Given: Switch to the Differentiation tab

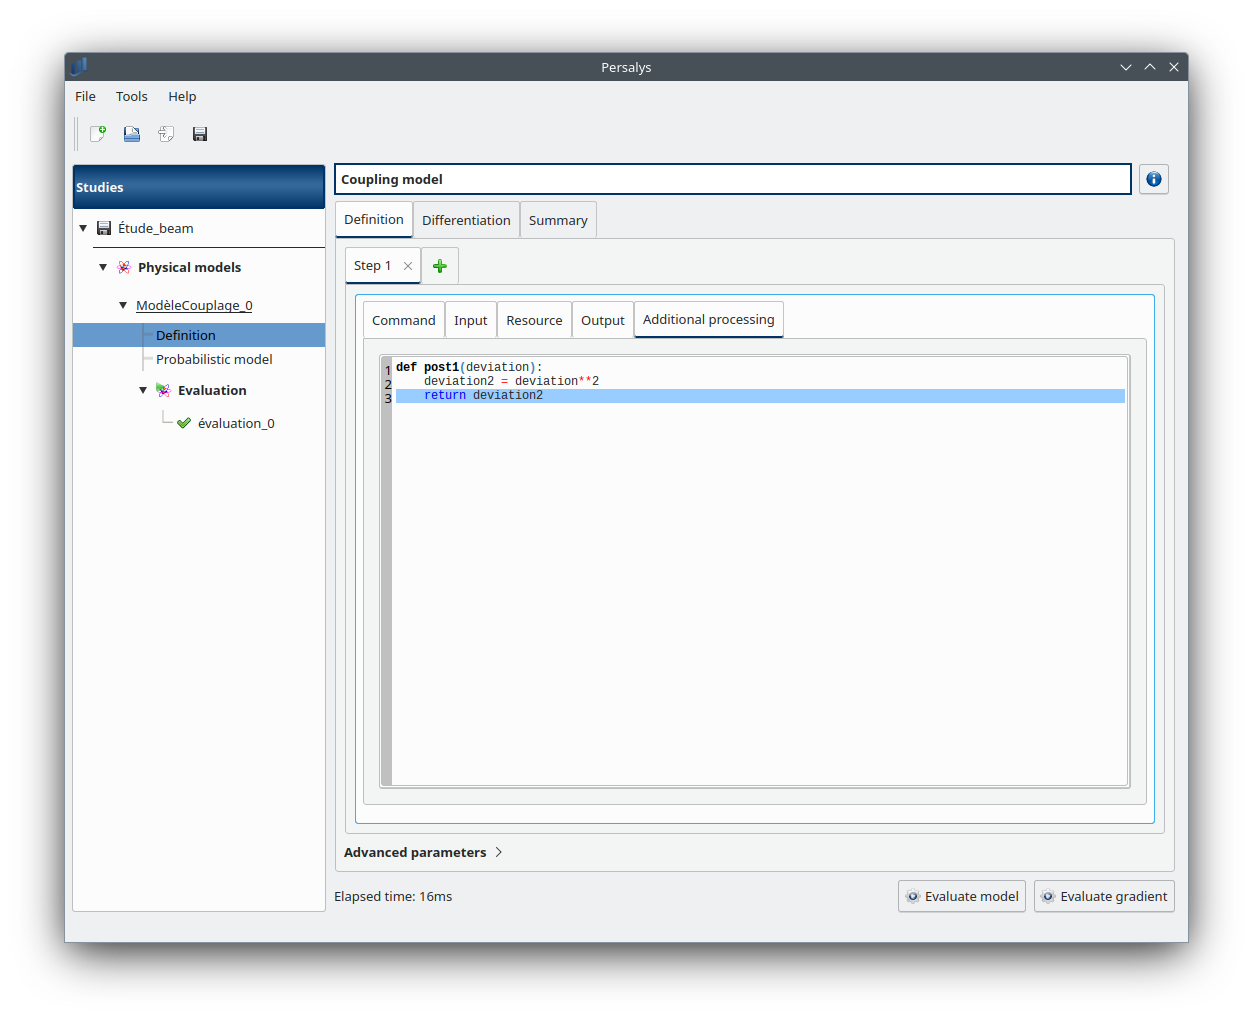Looking at the screenshot, I should click(466, 220).
